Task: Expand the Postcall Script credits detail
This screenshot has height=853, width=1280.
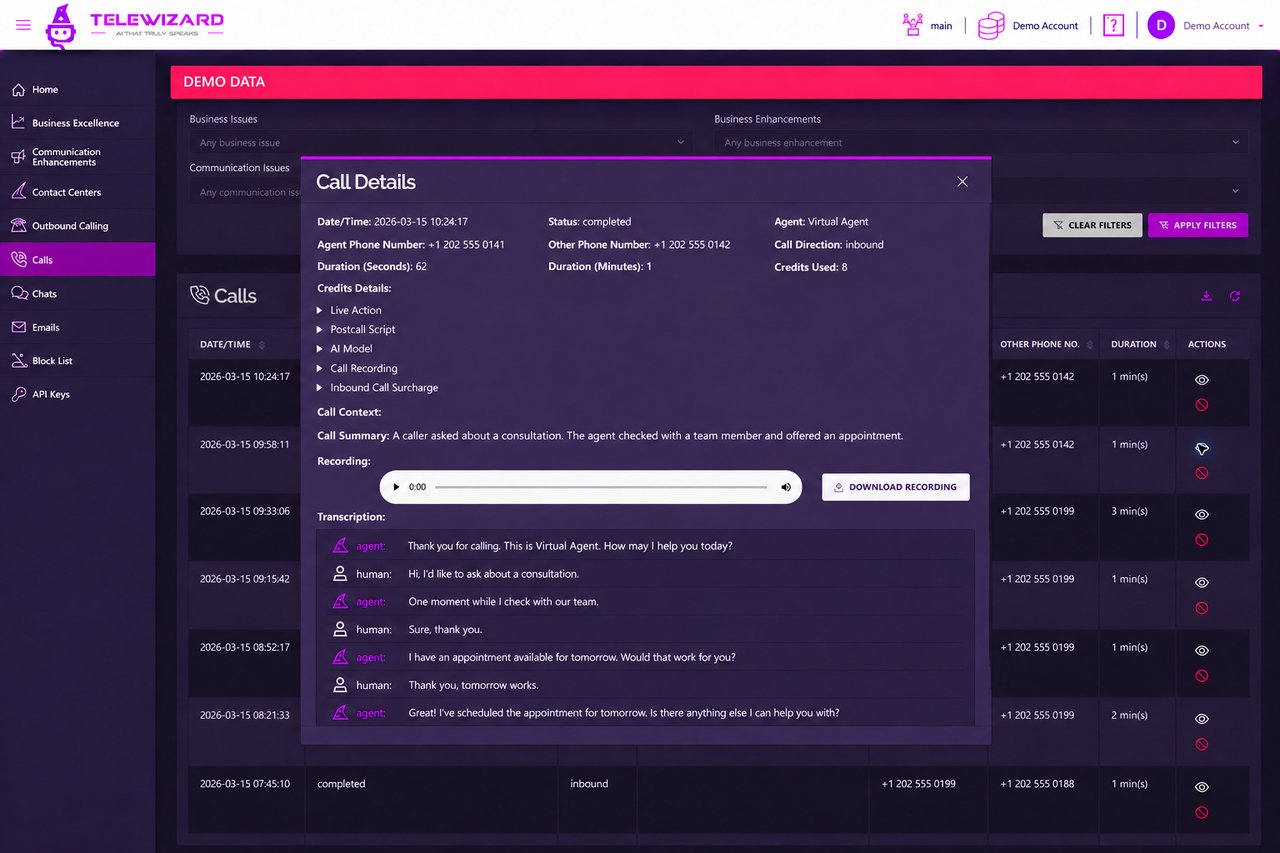Action: [356, 329]
